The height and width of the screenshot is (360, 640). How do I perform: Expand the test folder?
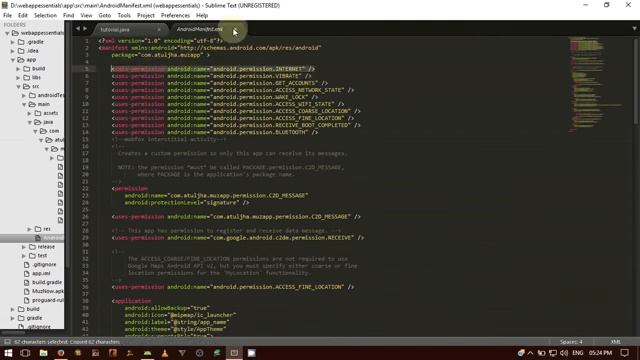click(24, 256)
